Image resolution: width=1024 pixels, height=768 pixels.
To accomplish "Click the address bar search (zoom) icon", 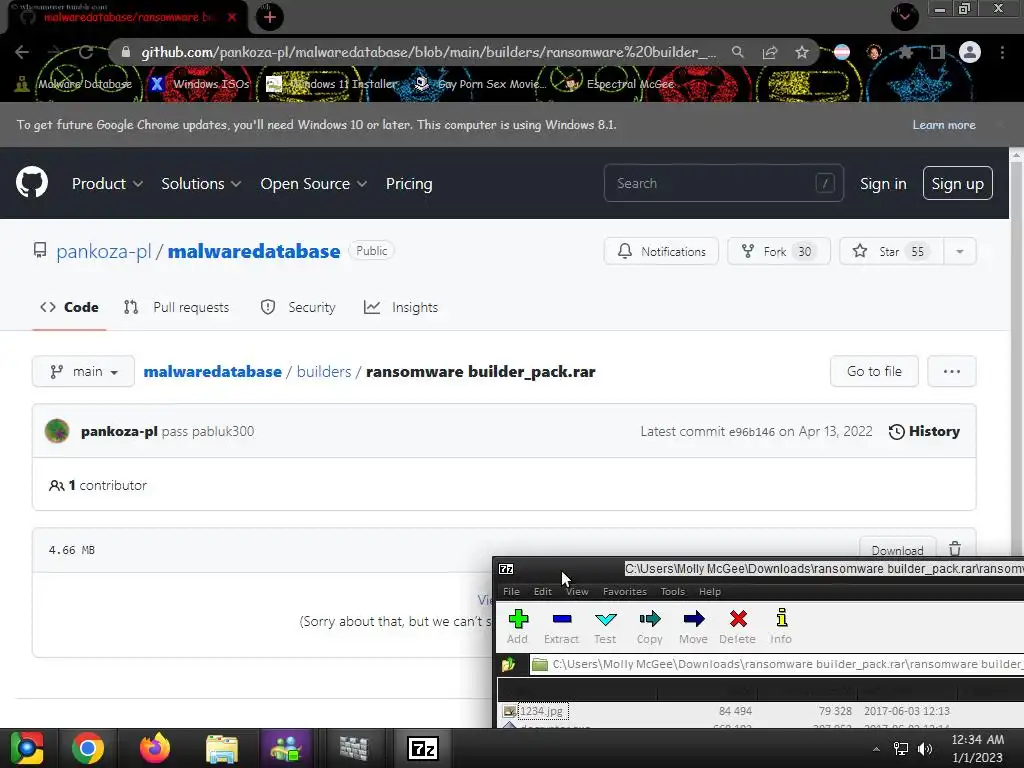I will click(737, 52).
